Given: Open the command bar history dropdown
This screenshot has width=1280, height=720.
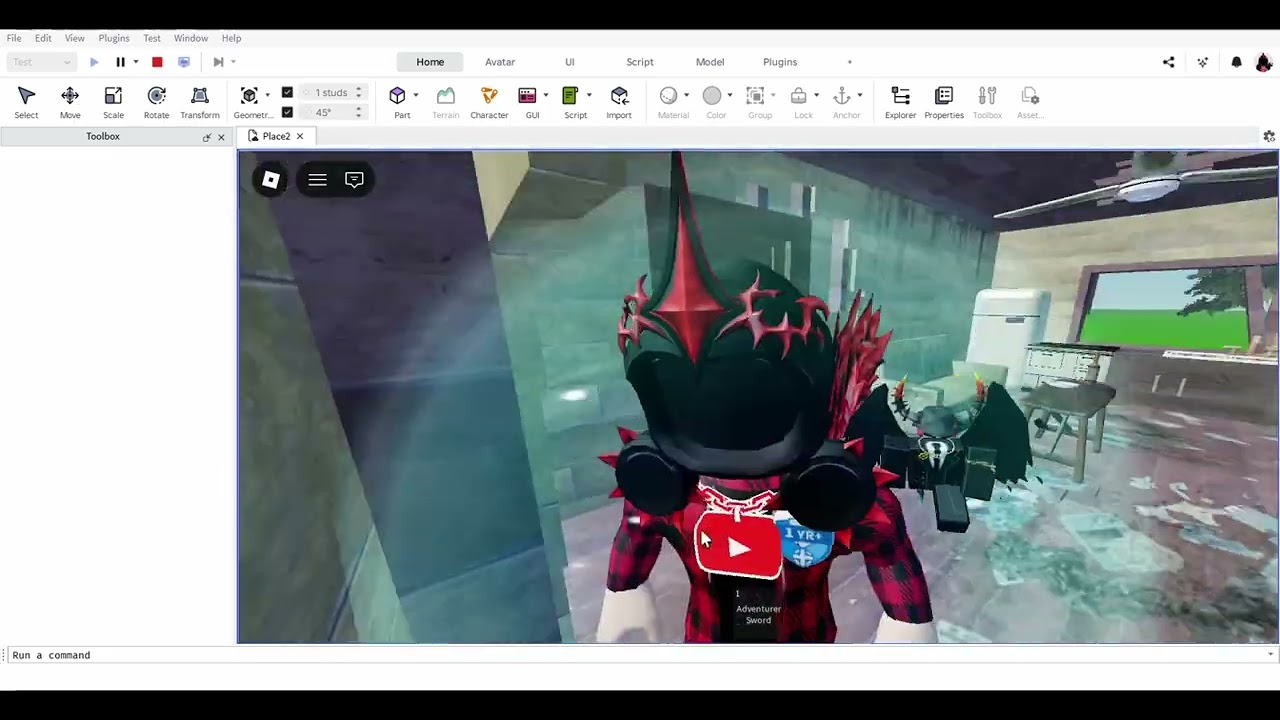Looking at the screenshot, I should pos(1270,655).
